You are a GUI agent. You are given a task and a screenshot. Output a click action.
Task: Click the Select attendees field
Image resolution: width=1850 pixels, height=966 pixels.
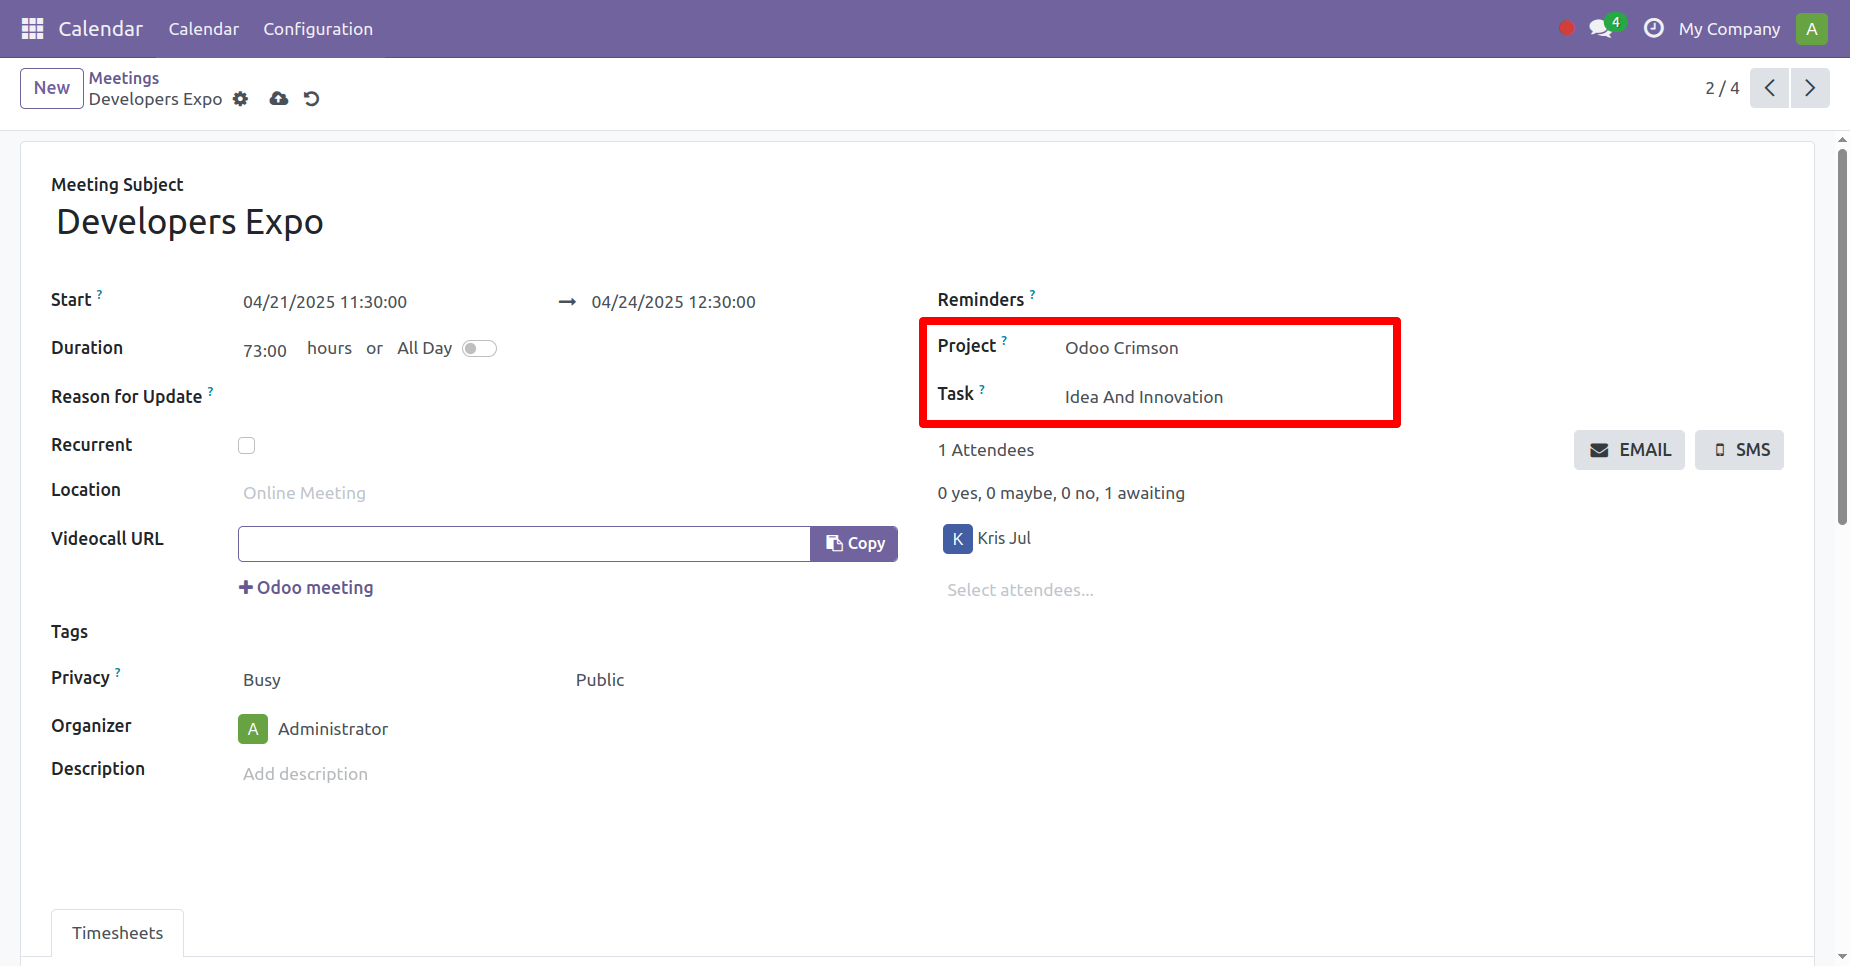coord(1019,589)
